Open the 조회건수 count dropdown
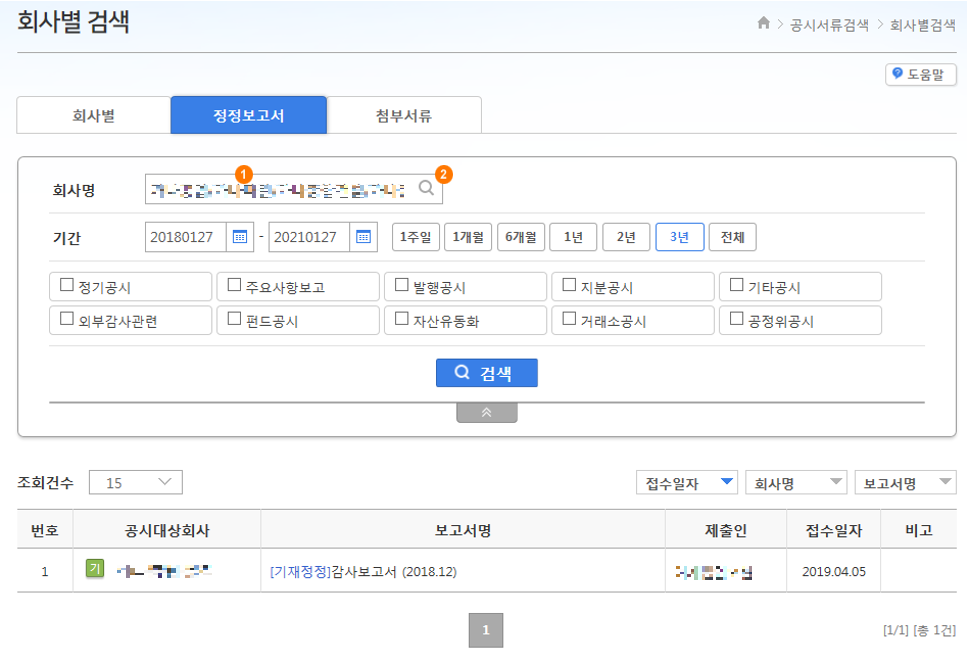The width and height of the screenshot is (967, 653). [135, 481]
